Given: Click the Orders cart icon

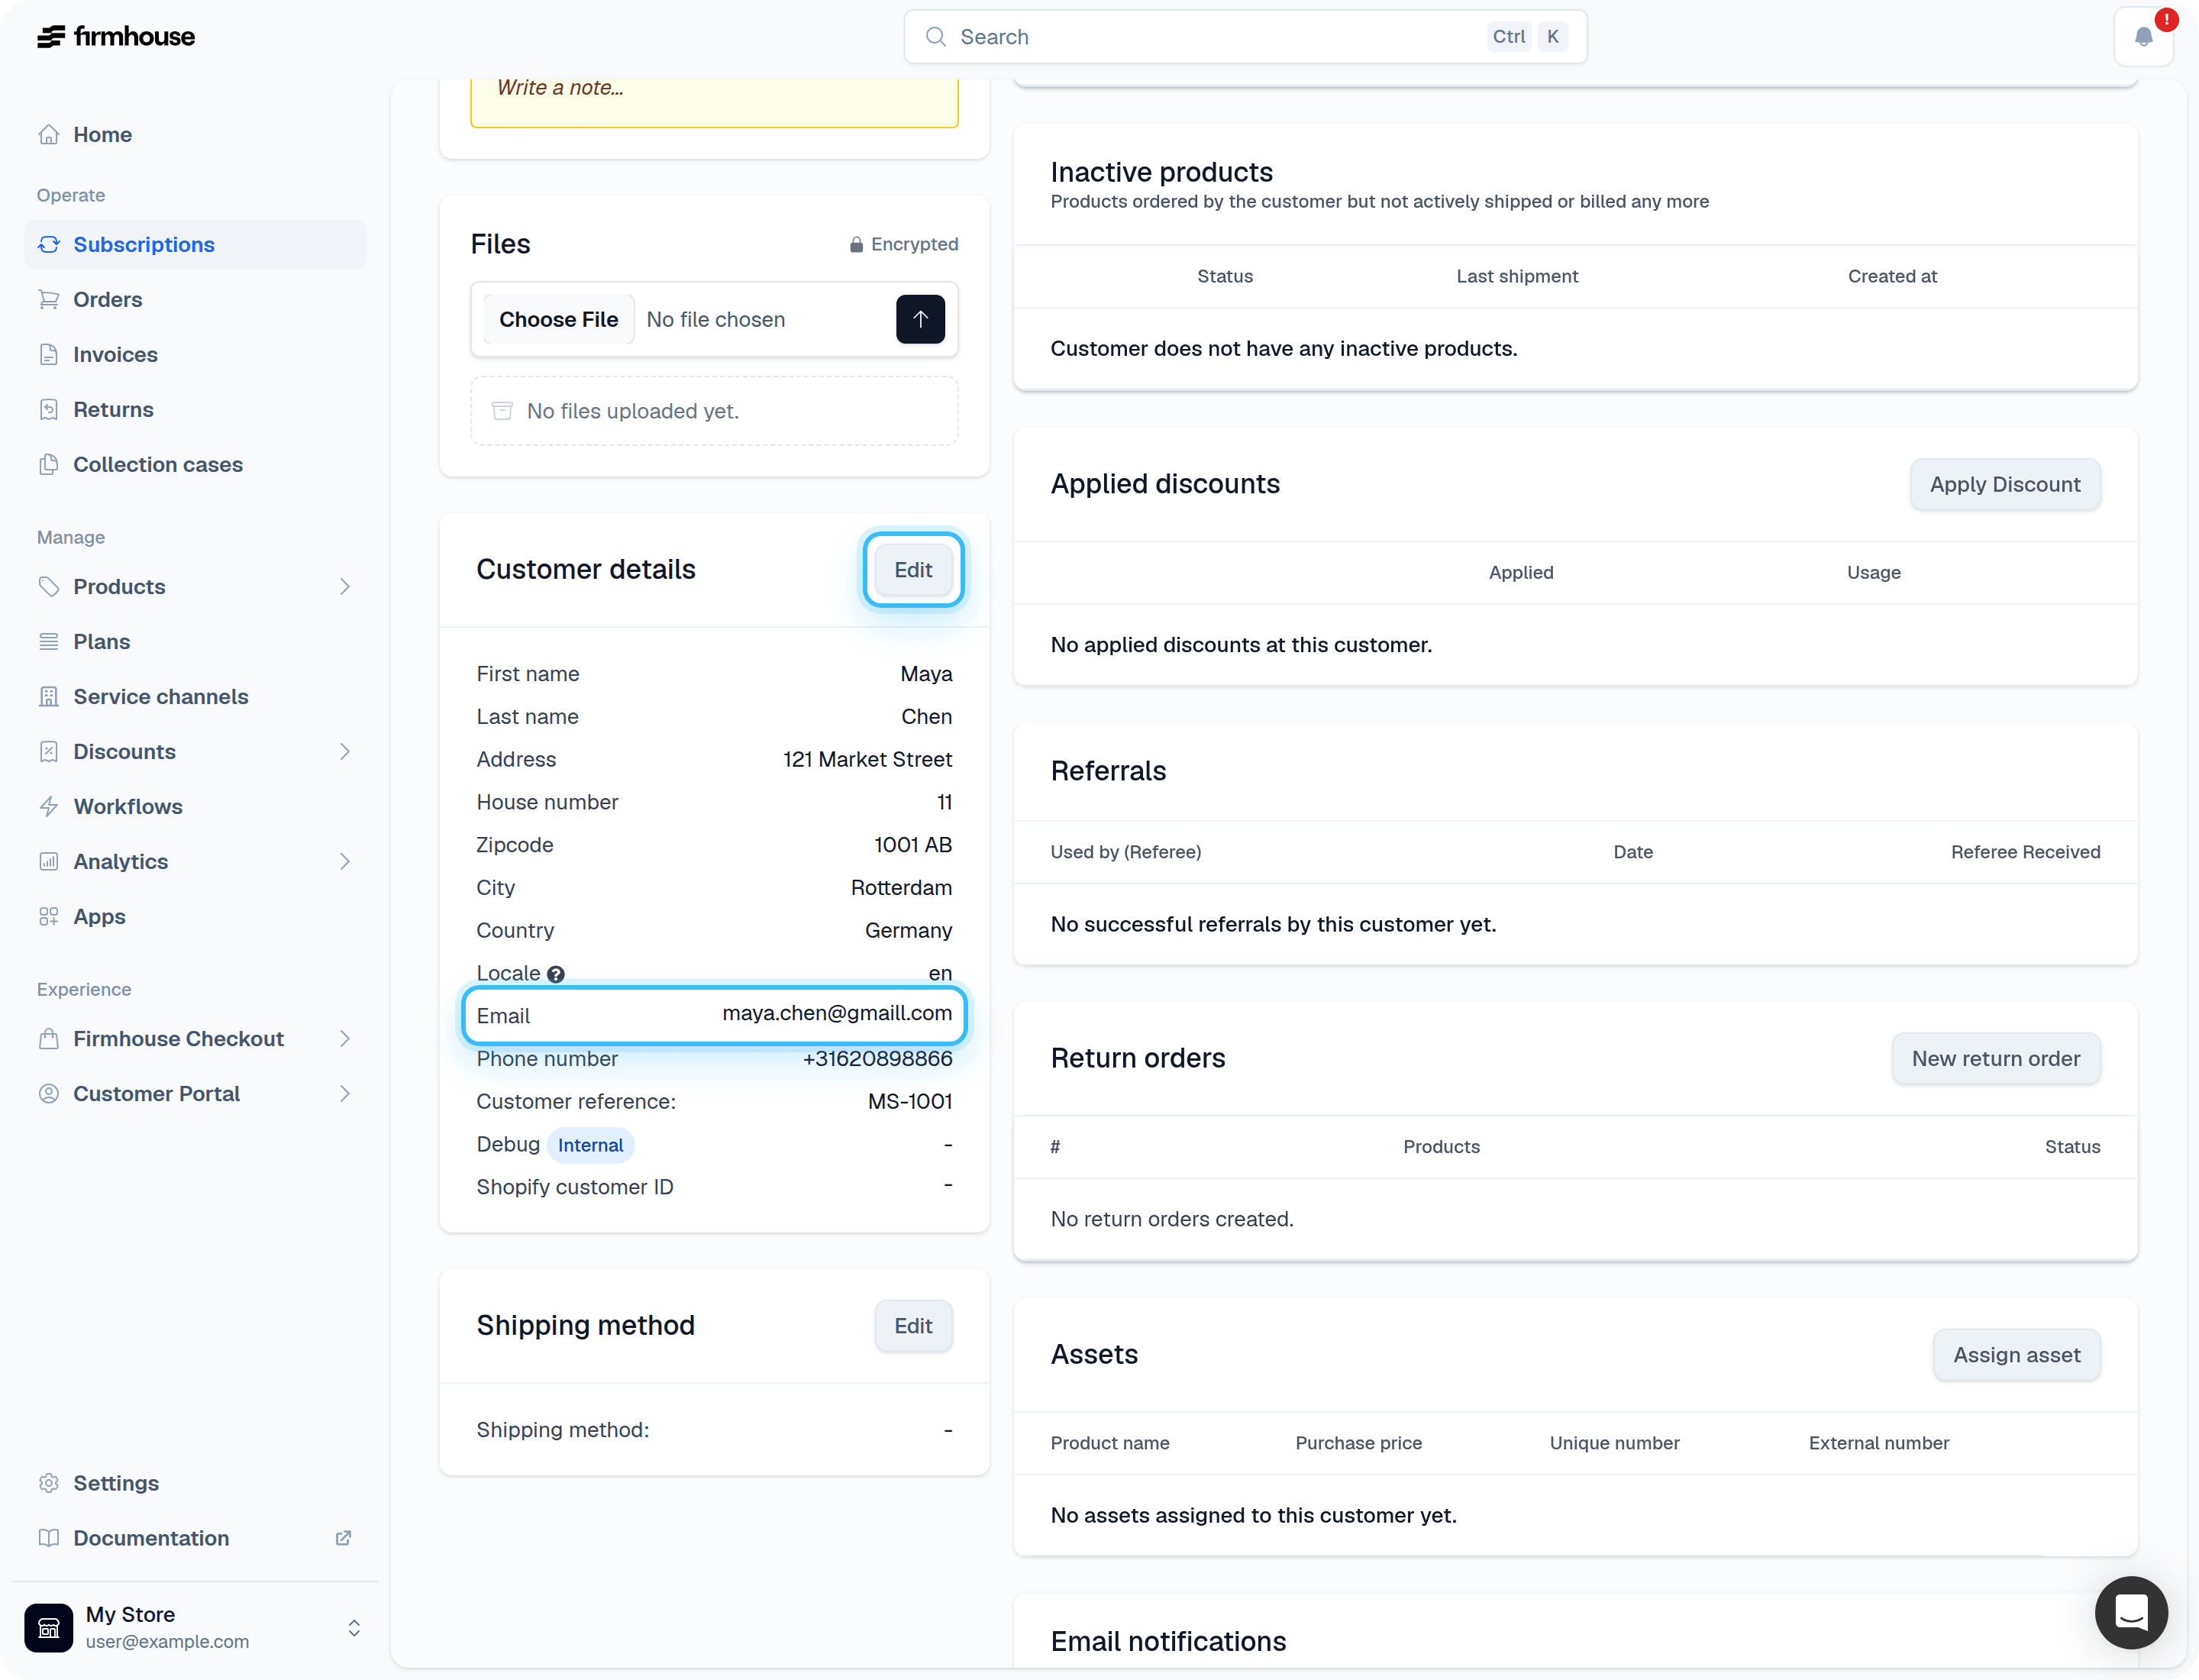Looking at the screenshot, I should point(49,299).
